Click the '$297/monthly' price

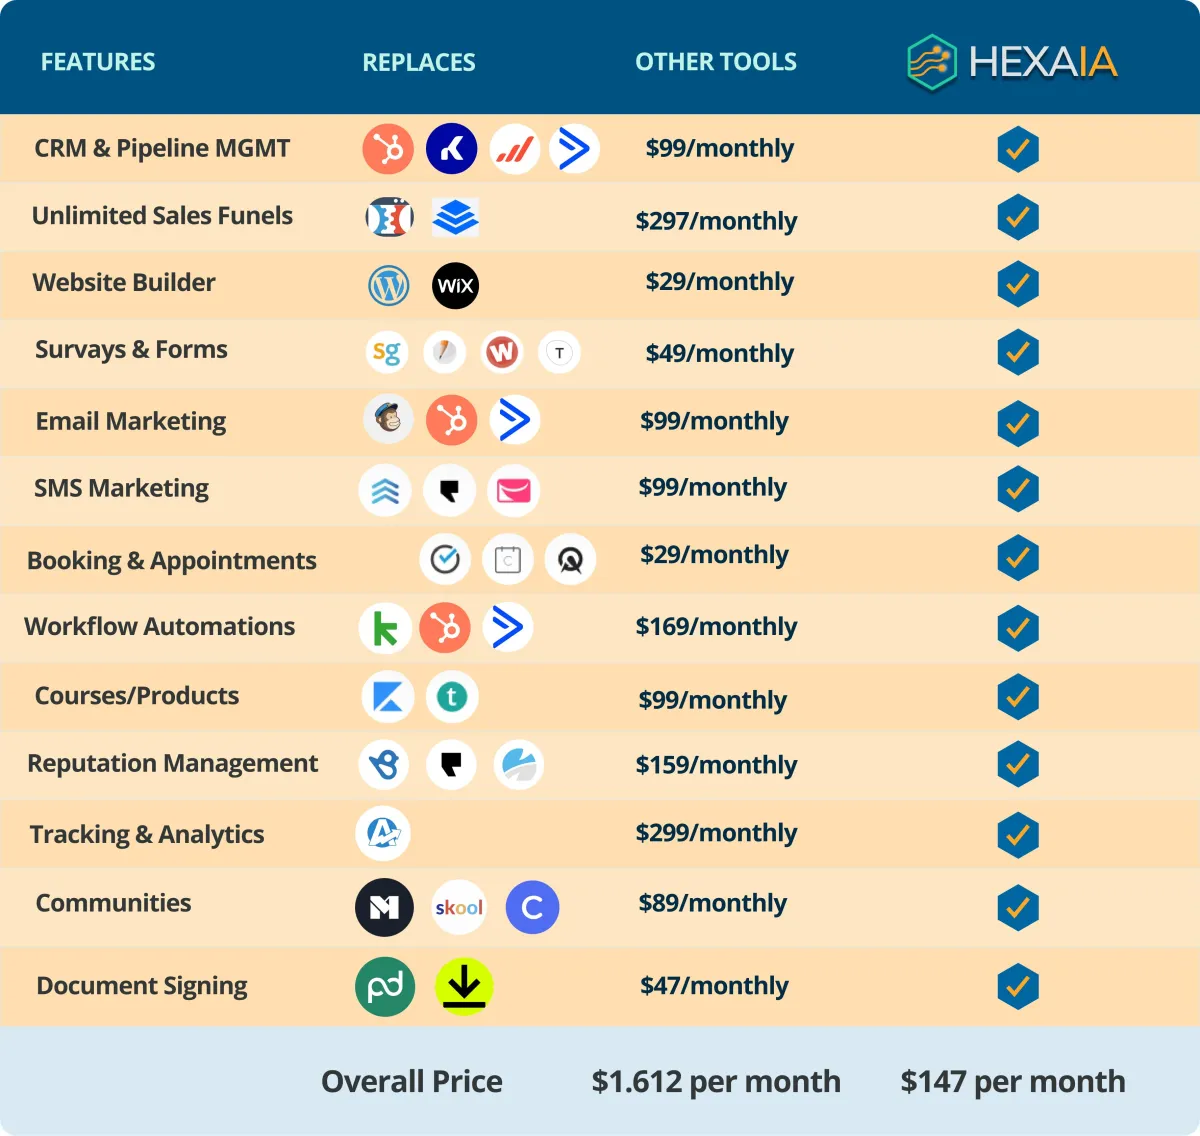(716, 221)
